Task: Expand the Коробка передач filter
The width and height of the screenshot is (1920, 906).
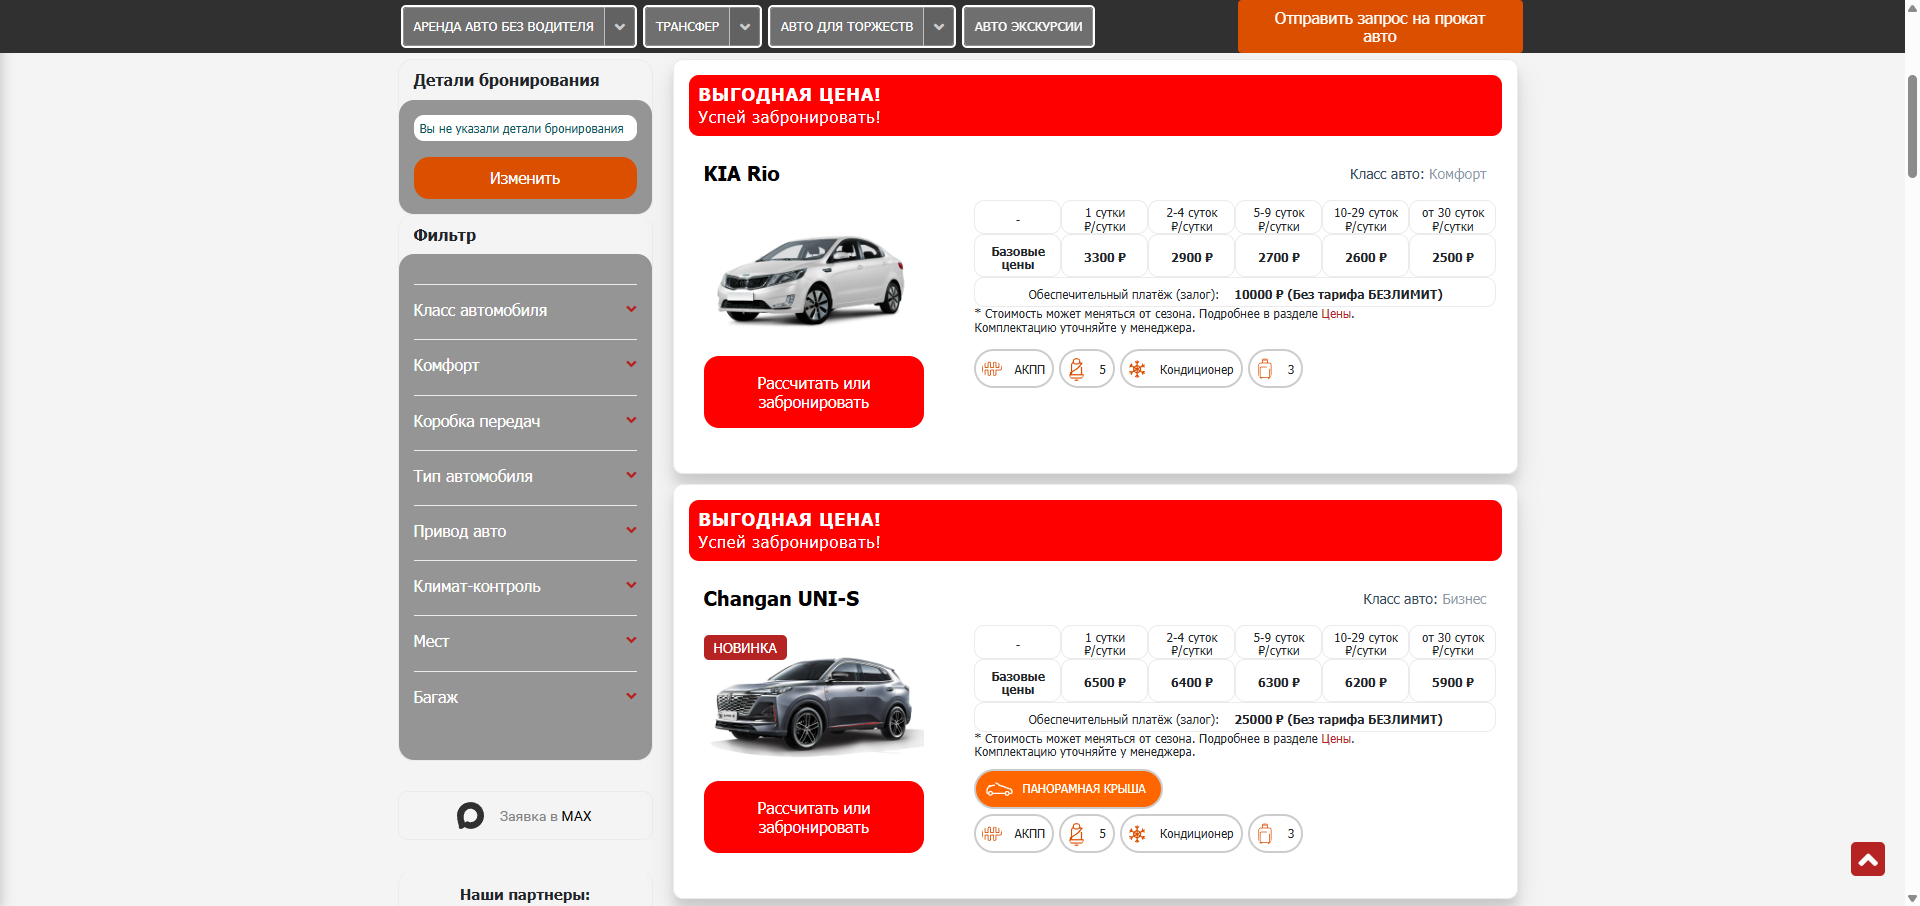Action: (x=525, y=421)
